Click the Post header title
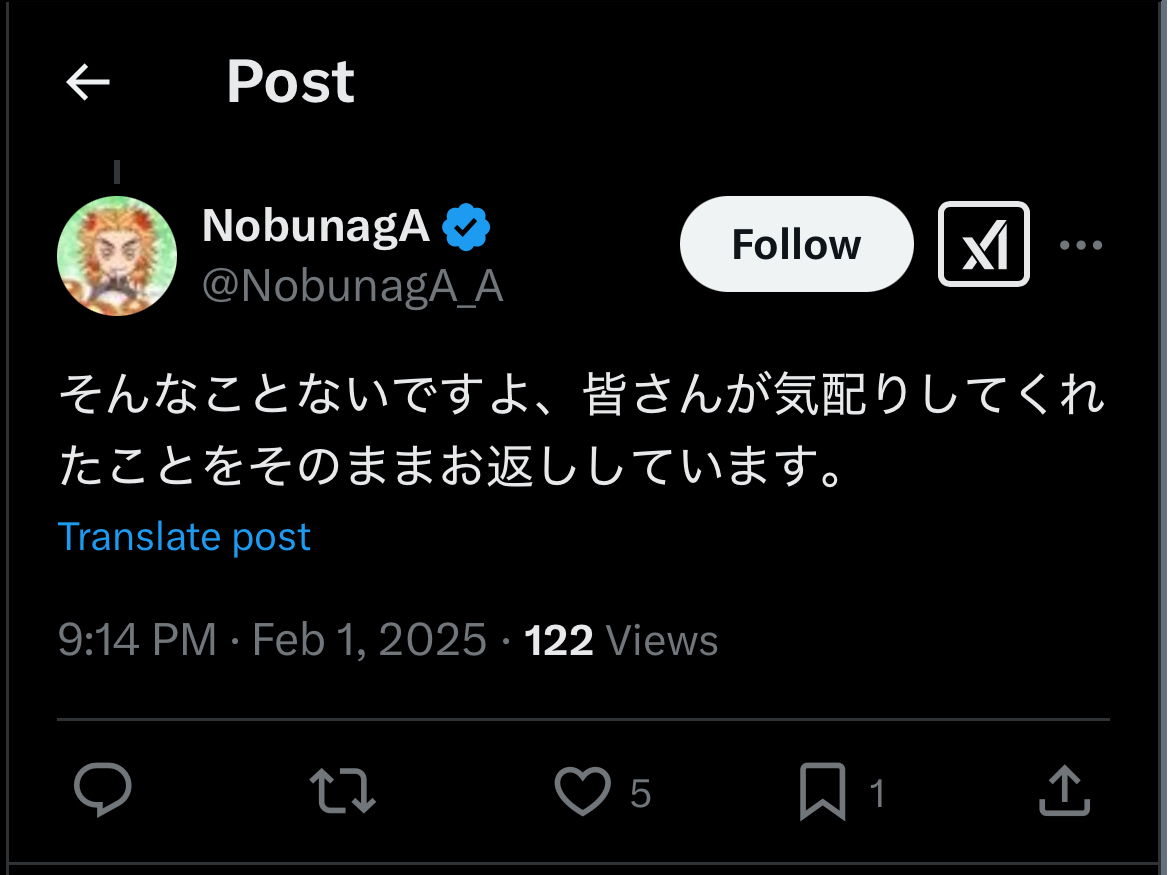Viewport: 1170px width, 875px height. coord(290,82)
